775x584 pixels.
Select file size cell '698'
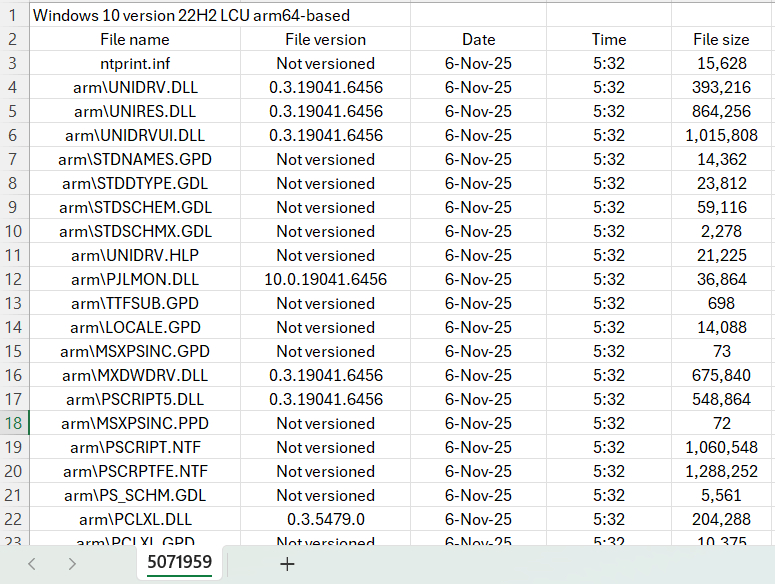point(722,303)
